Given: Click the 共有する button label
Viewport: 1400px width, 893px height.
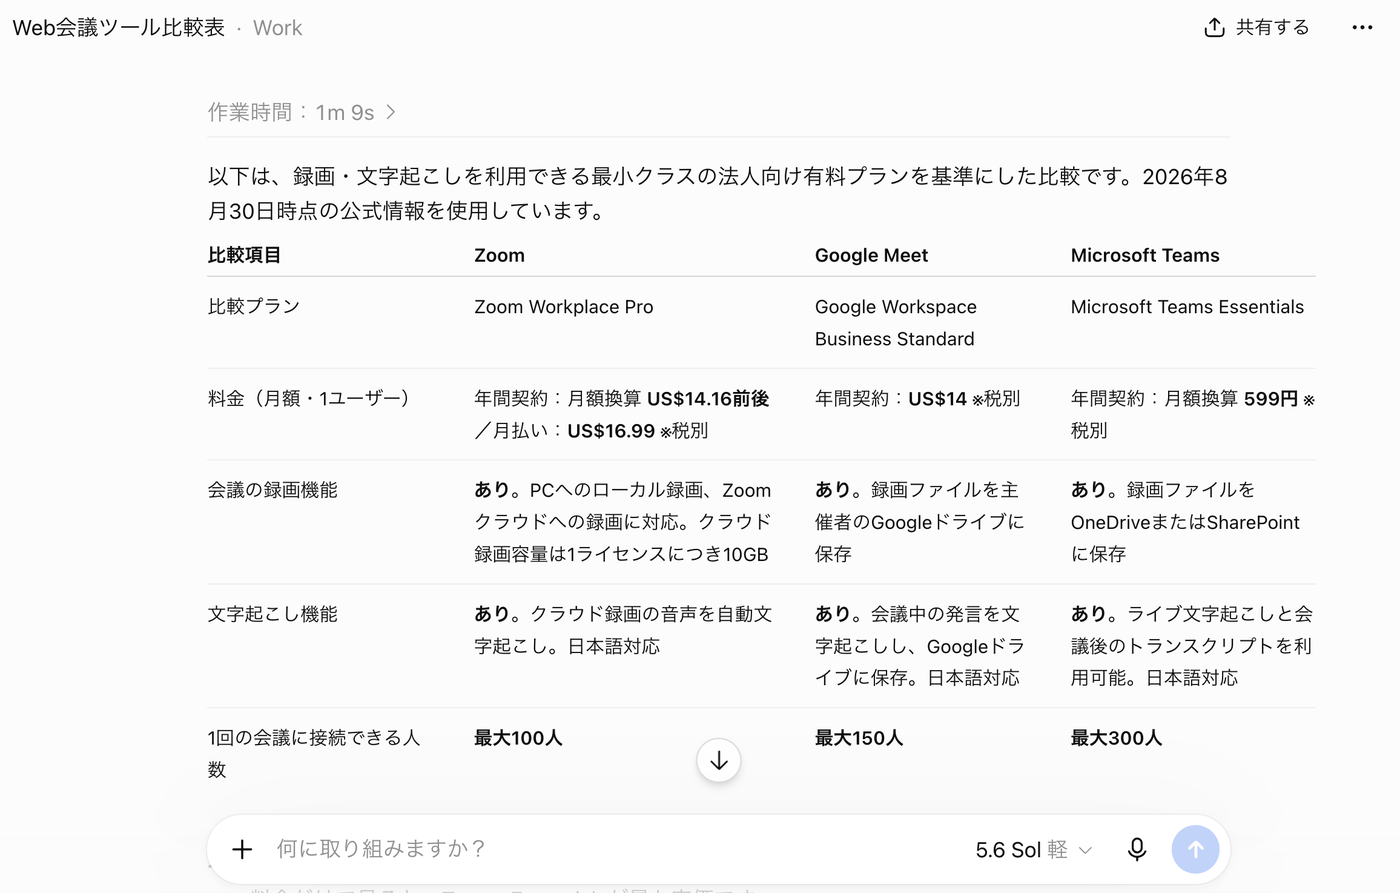Looking at the screenshot, I should 1272,28.
